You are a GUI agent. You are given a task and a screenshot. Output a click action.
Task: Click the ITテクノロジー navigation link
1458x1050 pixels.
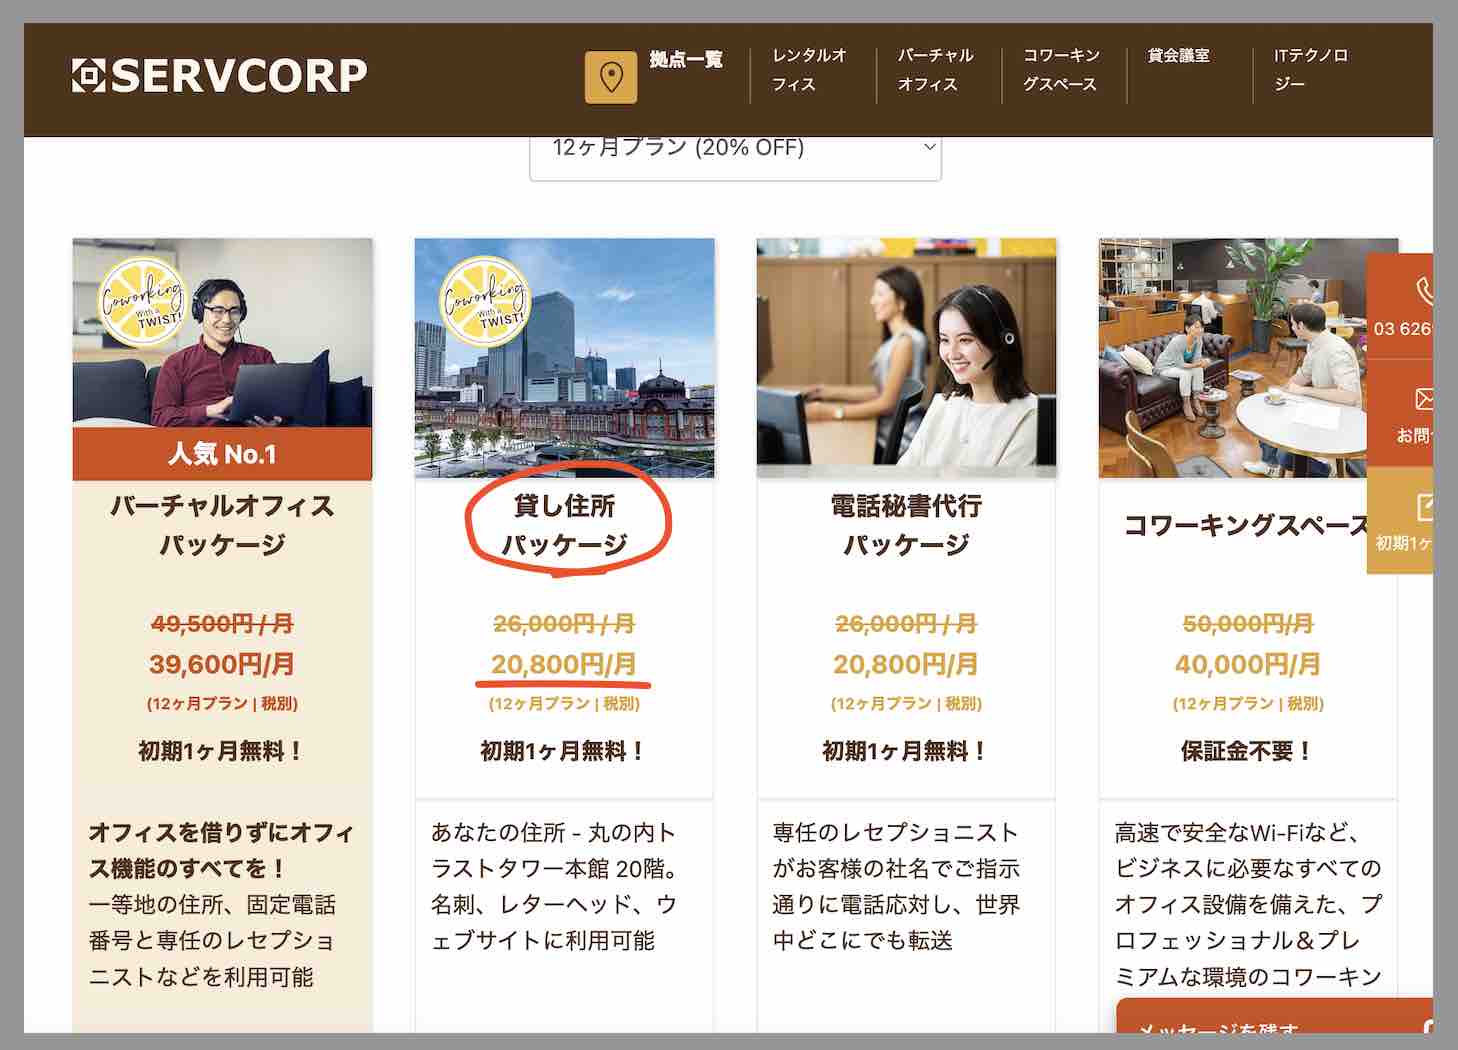pyautogui.click(x=1310, y=72)
